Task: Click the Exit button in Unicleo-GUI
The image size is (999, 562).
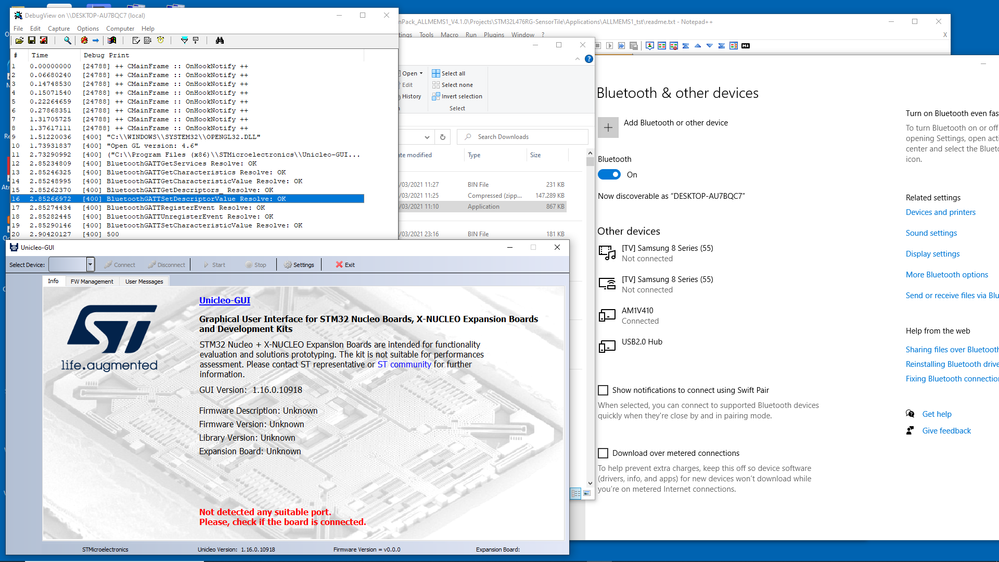Action: point(345,264)
